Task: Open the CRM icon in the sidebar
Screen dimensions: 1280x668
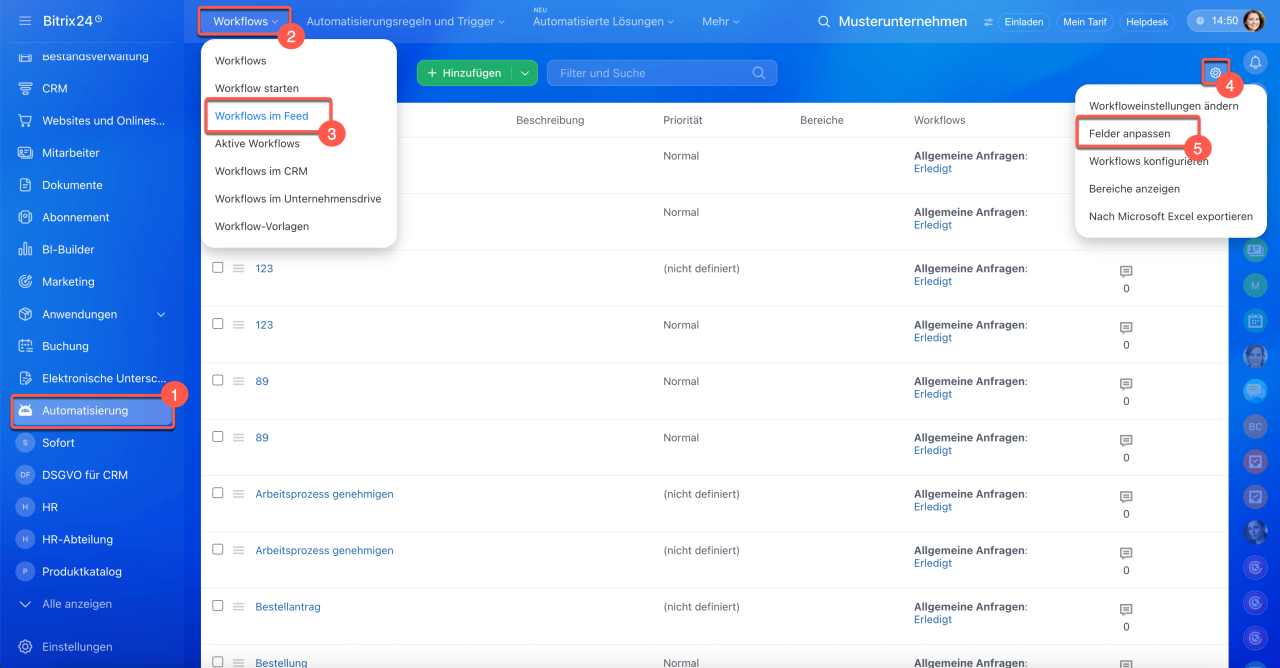Action: (x=25, y=88)
